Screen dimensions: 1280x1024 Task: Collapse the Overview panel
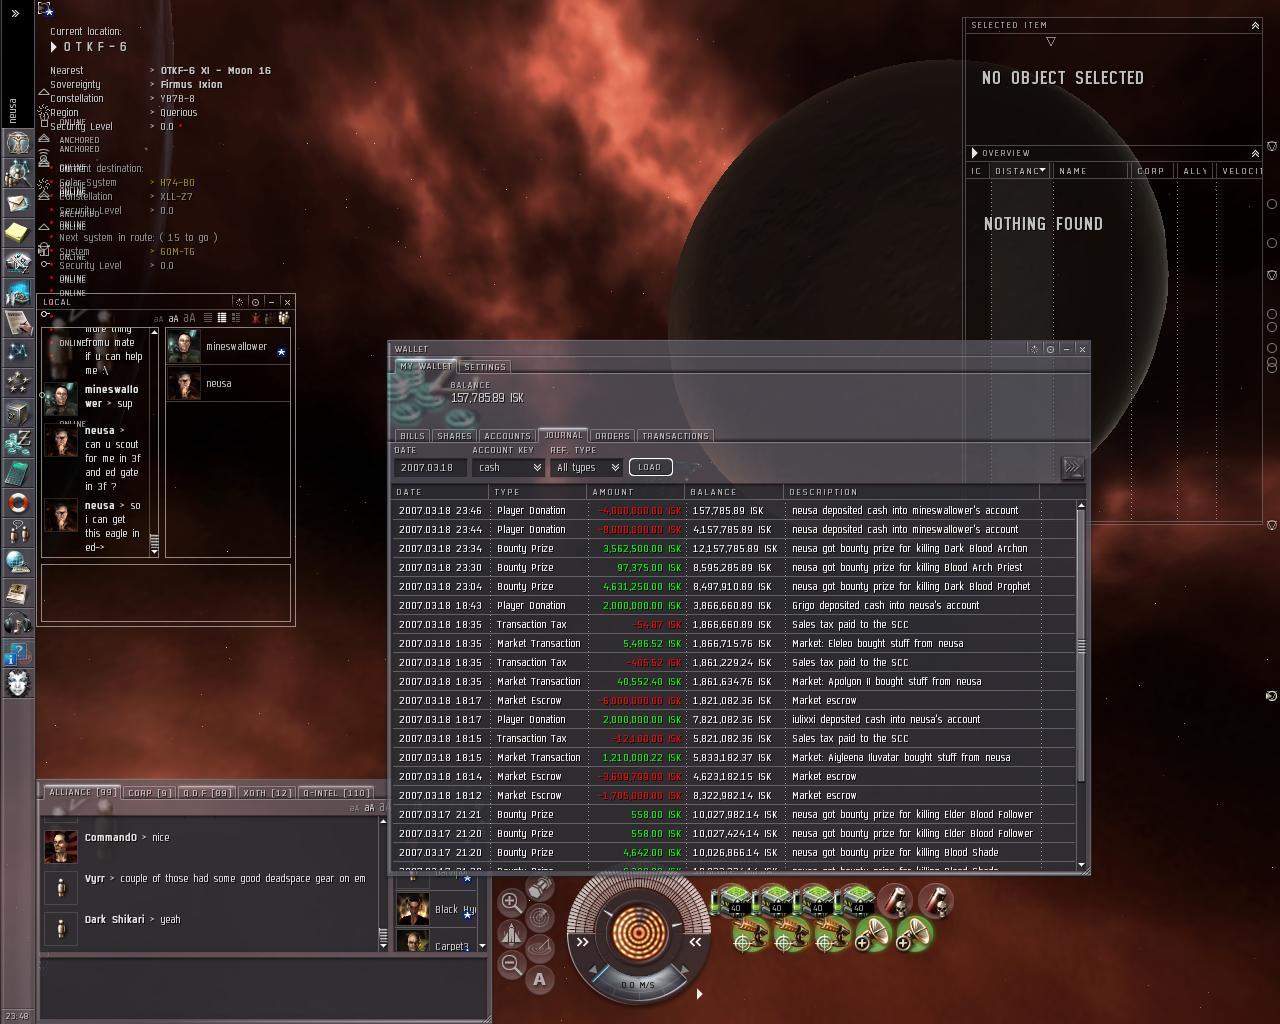pyautogui.click(x=1255, y=153)
